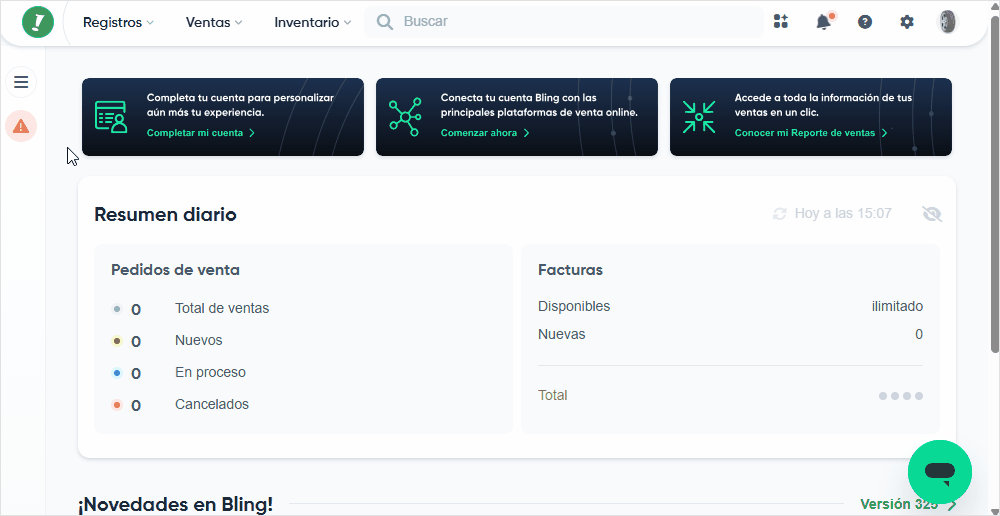Click the converging arrows banner icon
This screenshot has width=1000, height=516.
699,117
